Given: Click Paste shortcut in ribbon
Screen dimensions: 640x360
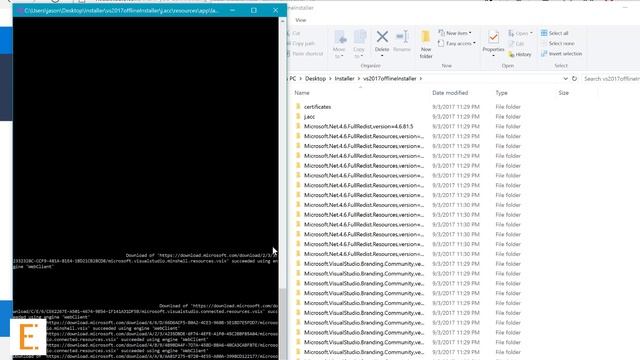Looking at the screenshot, I should tap(305, 54).
